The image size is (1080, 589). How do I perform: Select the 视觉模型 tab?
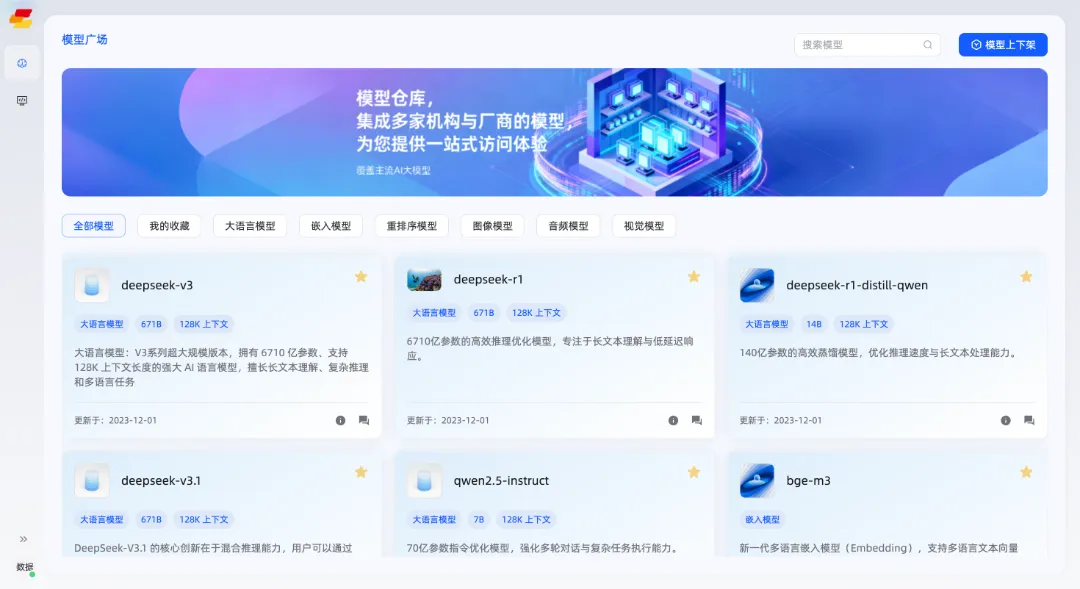point(644,226)
